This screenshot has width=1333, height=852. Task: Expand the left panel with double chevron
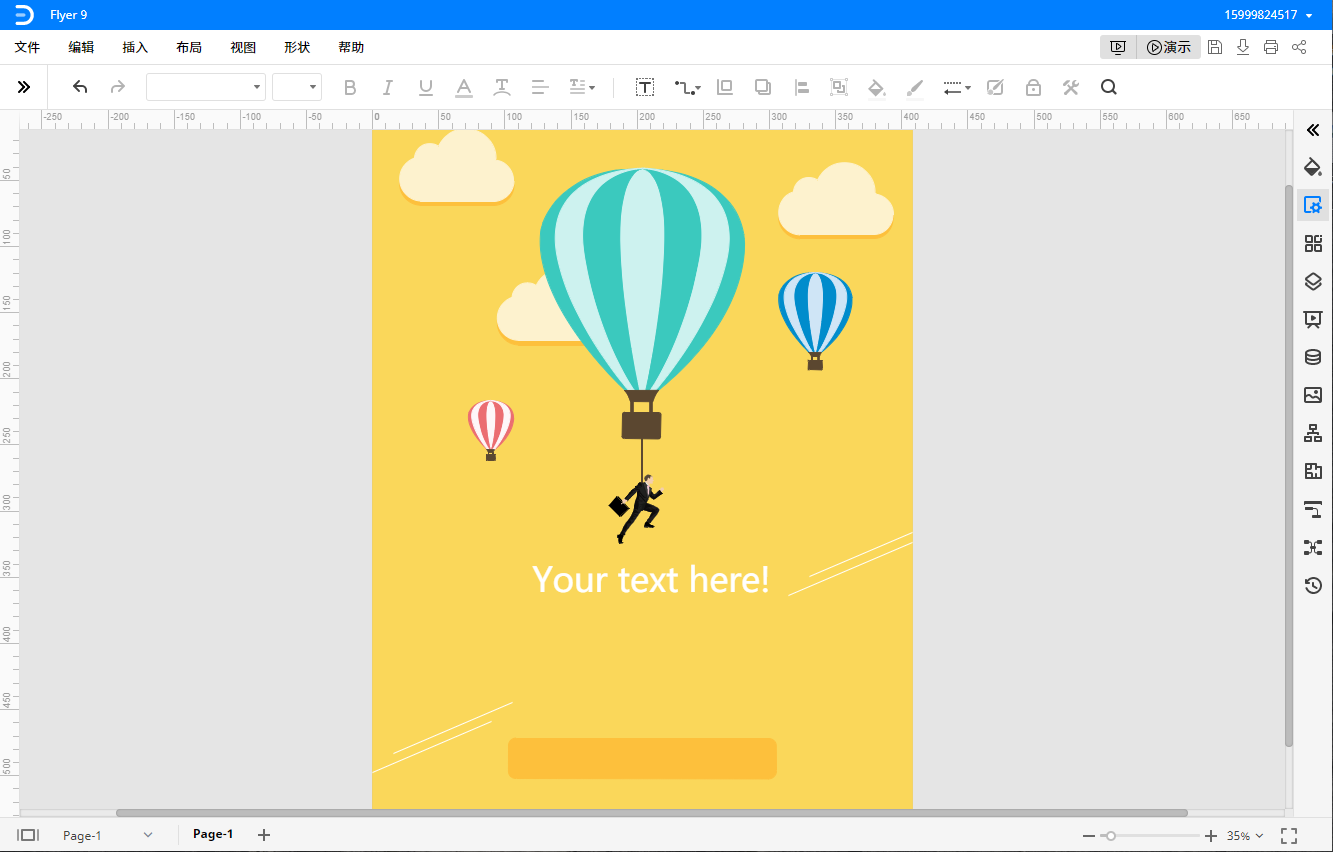click(24, 88)
